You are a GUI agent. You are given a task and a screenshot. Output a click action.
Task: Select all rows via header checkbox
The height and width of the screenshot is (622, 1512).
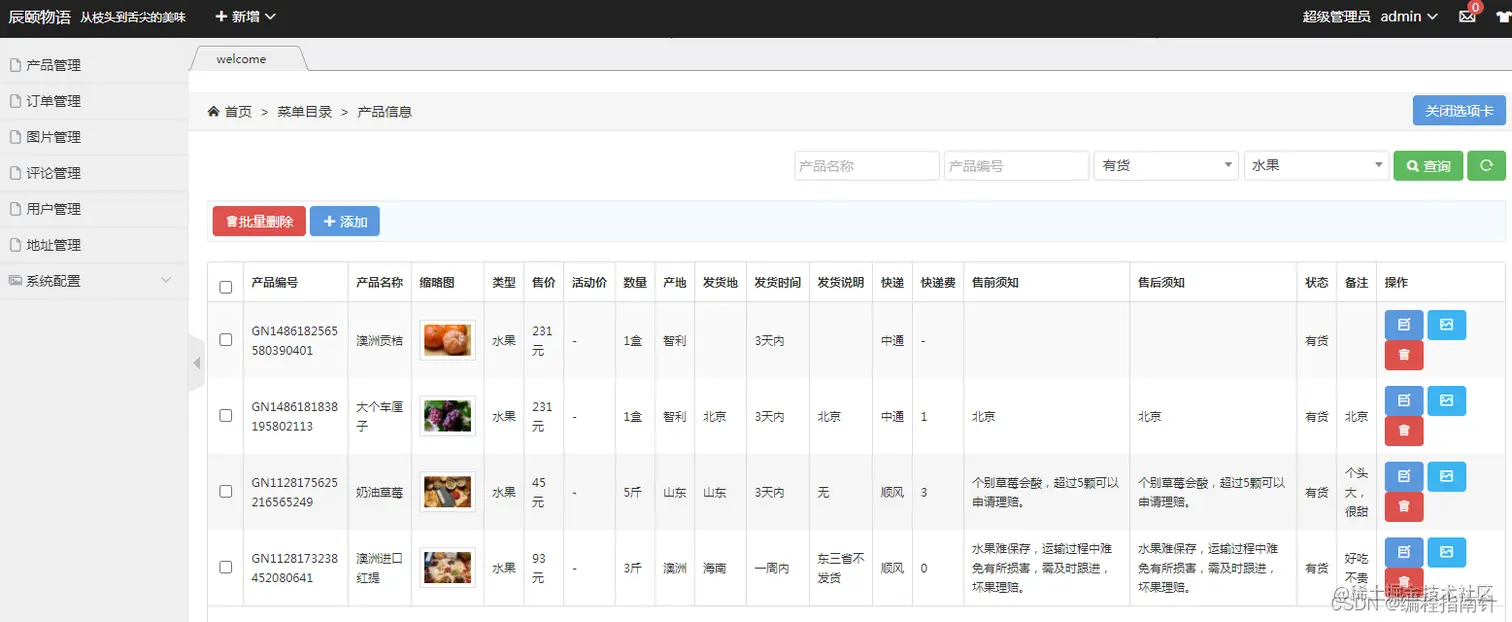(x=225, y=287)
